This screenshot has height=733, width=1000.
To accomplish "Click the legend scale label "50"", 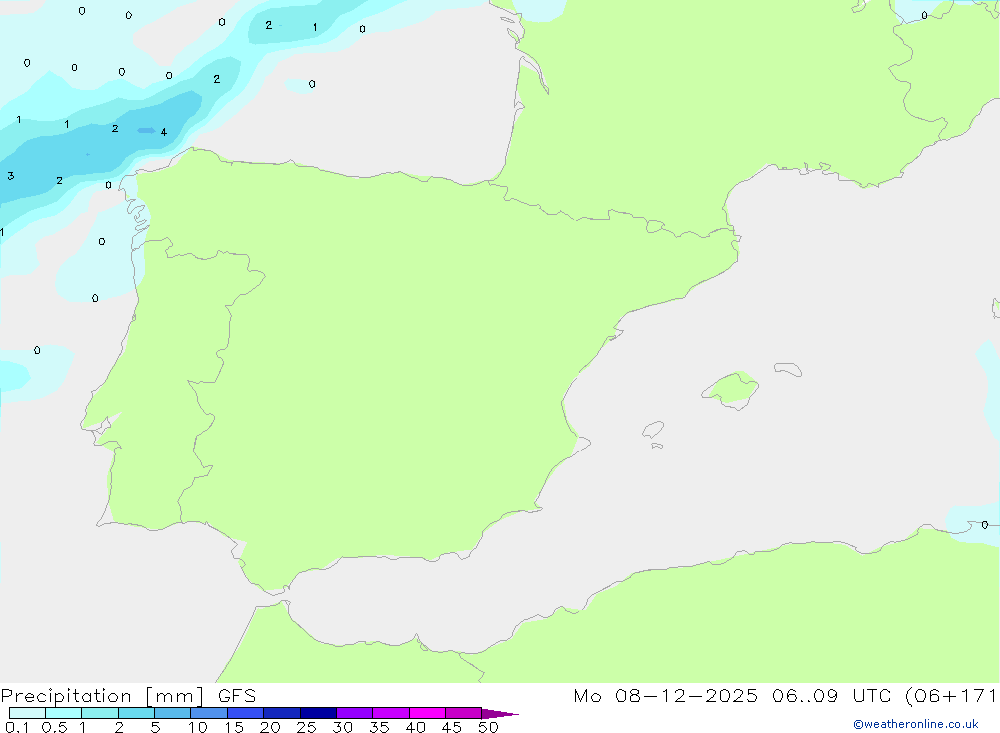I will [x=489, y=727].
